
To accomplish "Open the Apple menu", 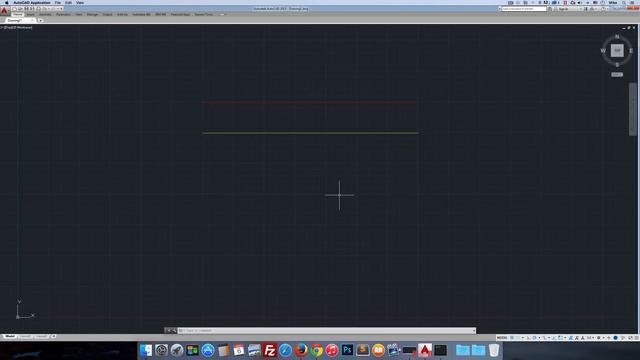I will coord(7,2).
